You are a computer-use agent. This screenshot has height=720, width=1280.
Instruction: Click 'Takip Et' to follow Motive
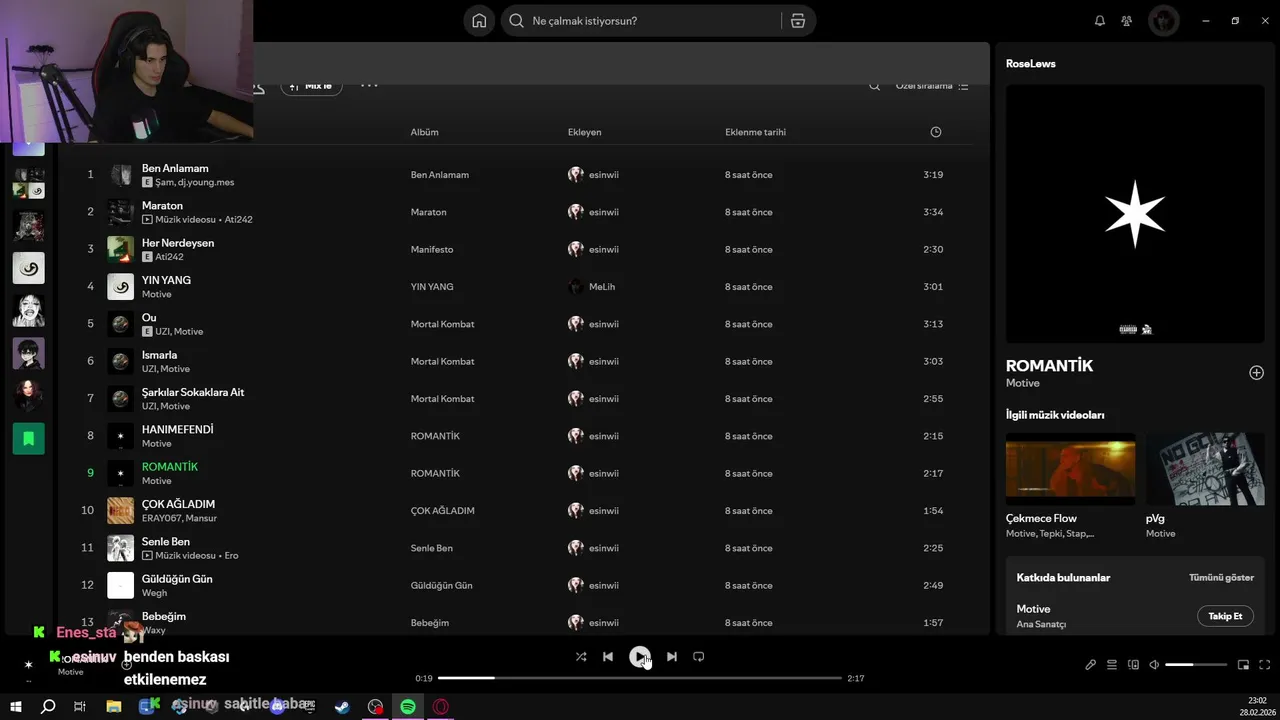(1225, 616)
